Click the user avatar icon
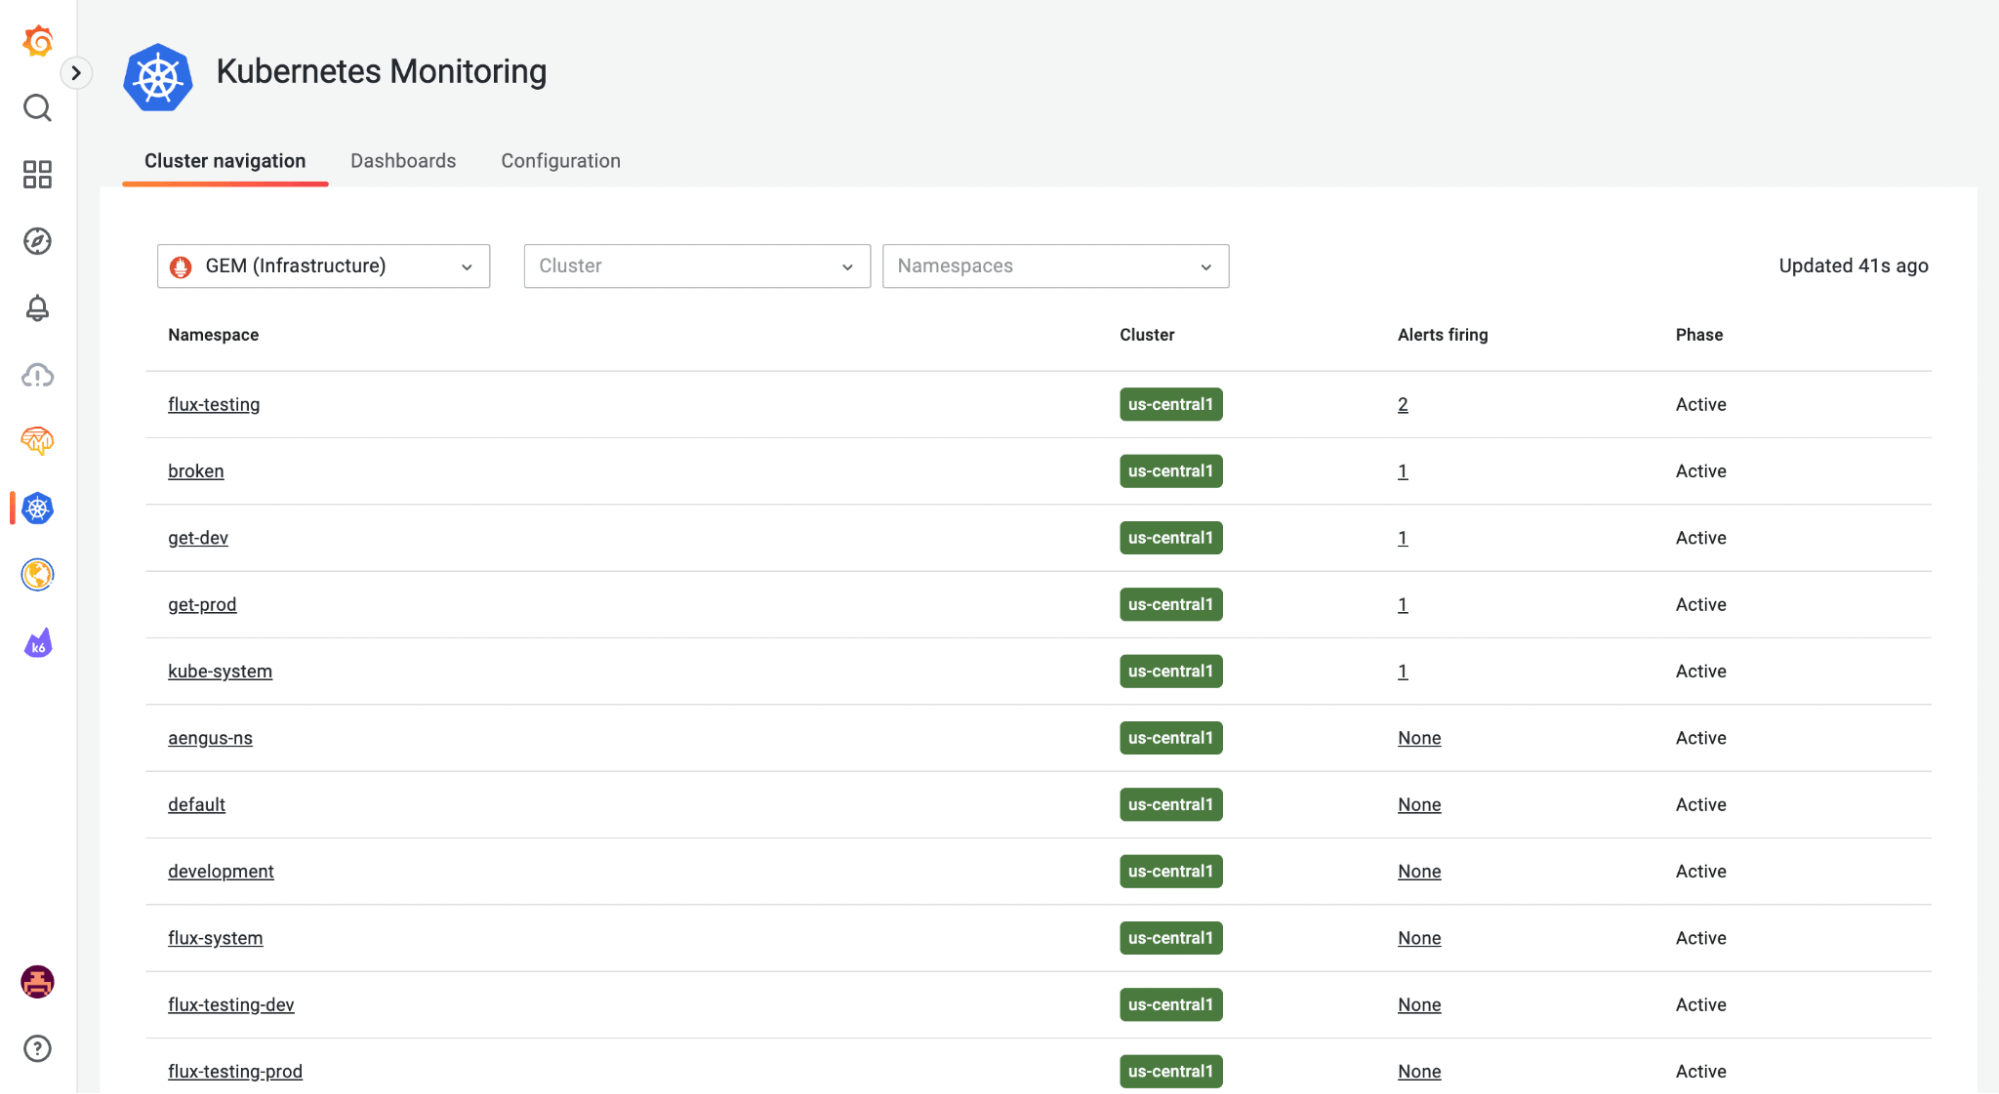 pos(37,982)
